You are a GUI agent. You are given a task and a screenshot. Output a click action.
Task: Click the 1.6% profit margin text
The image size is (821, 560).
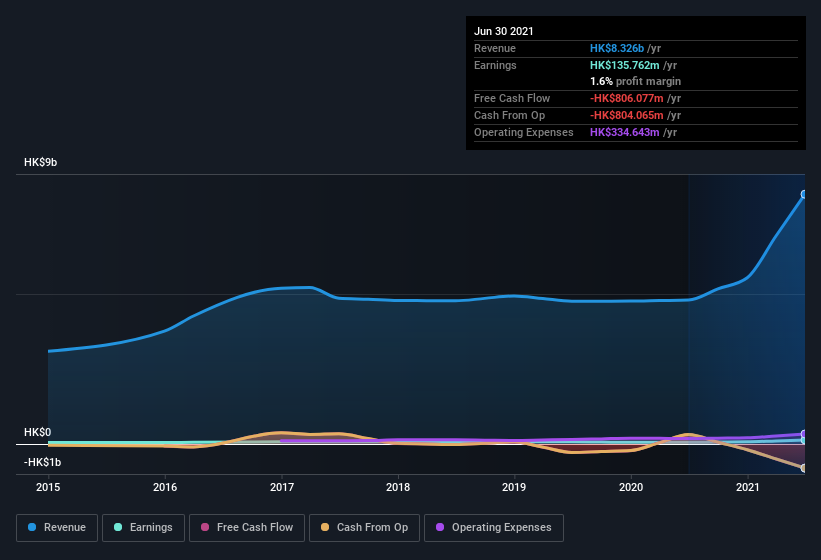tap(636, 81)
